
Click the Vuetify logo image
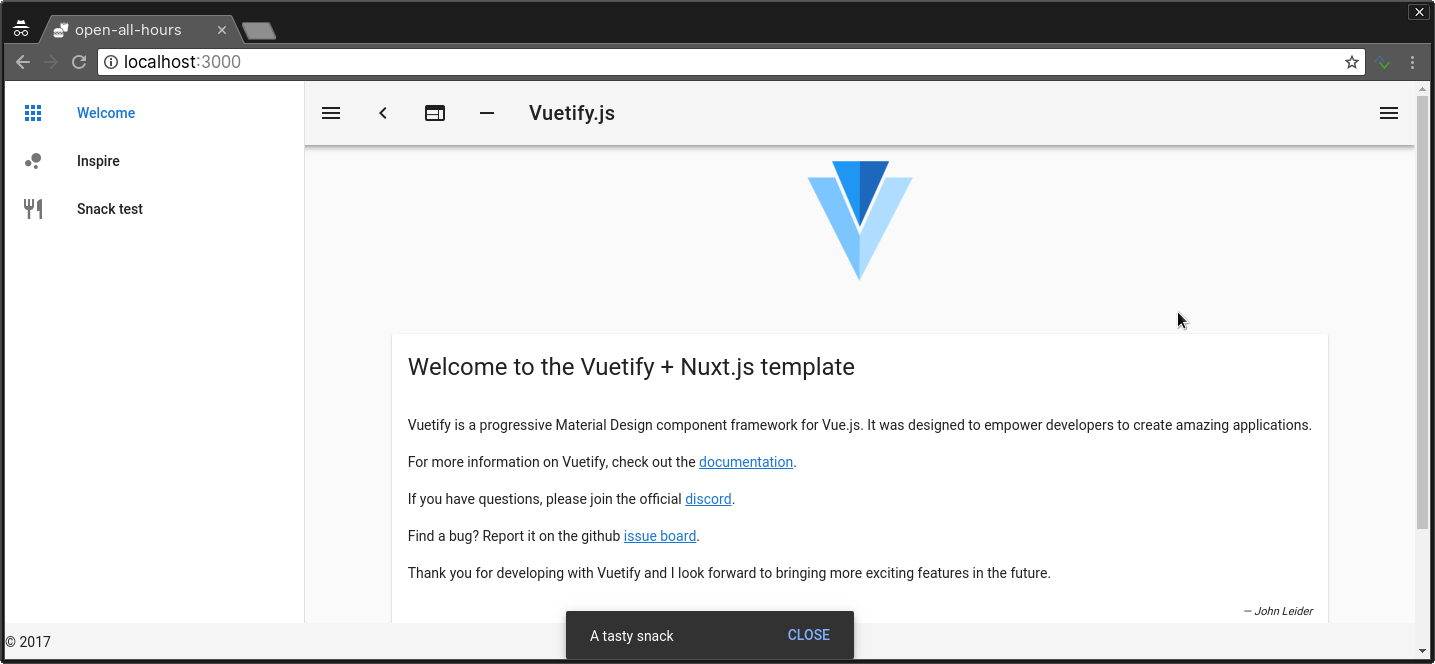(859, 220)
